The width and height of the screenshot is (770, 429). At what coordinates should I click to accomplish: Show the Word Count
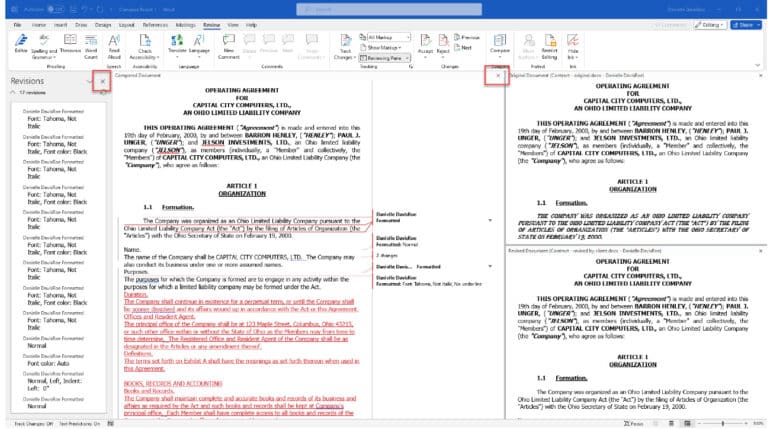click(91, 46)
